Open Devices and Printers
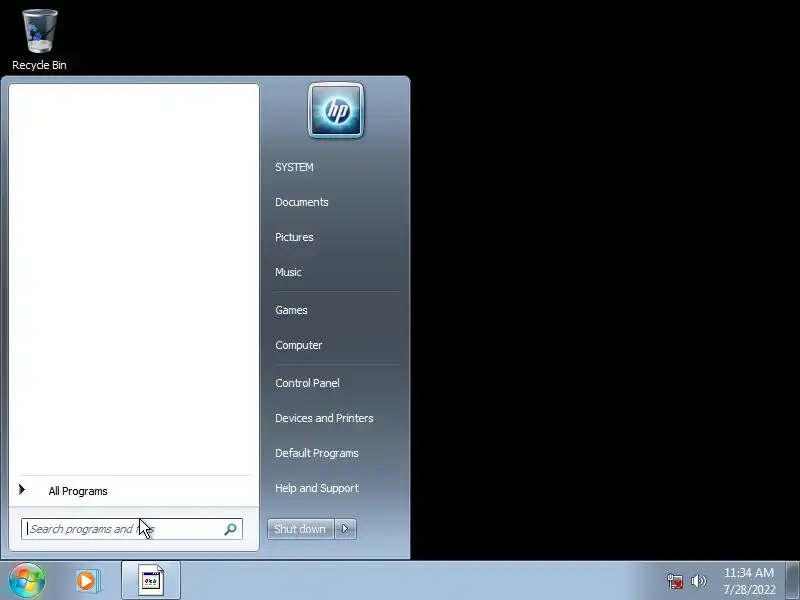 (x=324, y=418)
